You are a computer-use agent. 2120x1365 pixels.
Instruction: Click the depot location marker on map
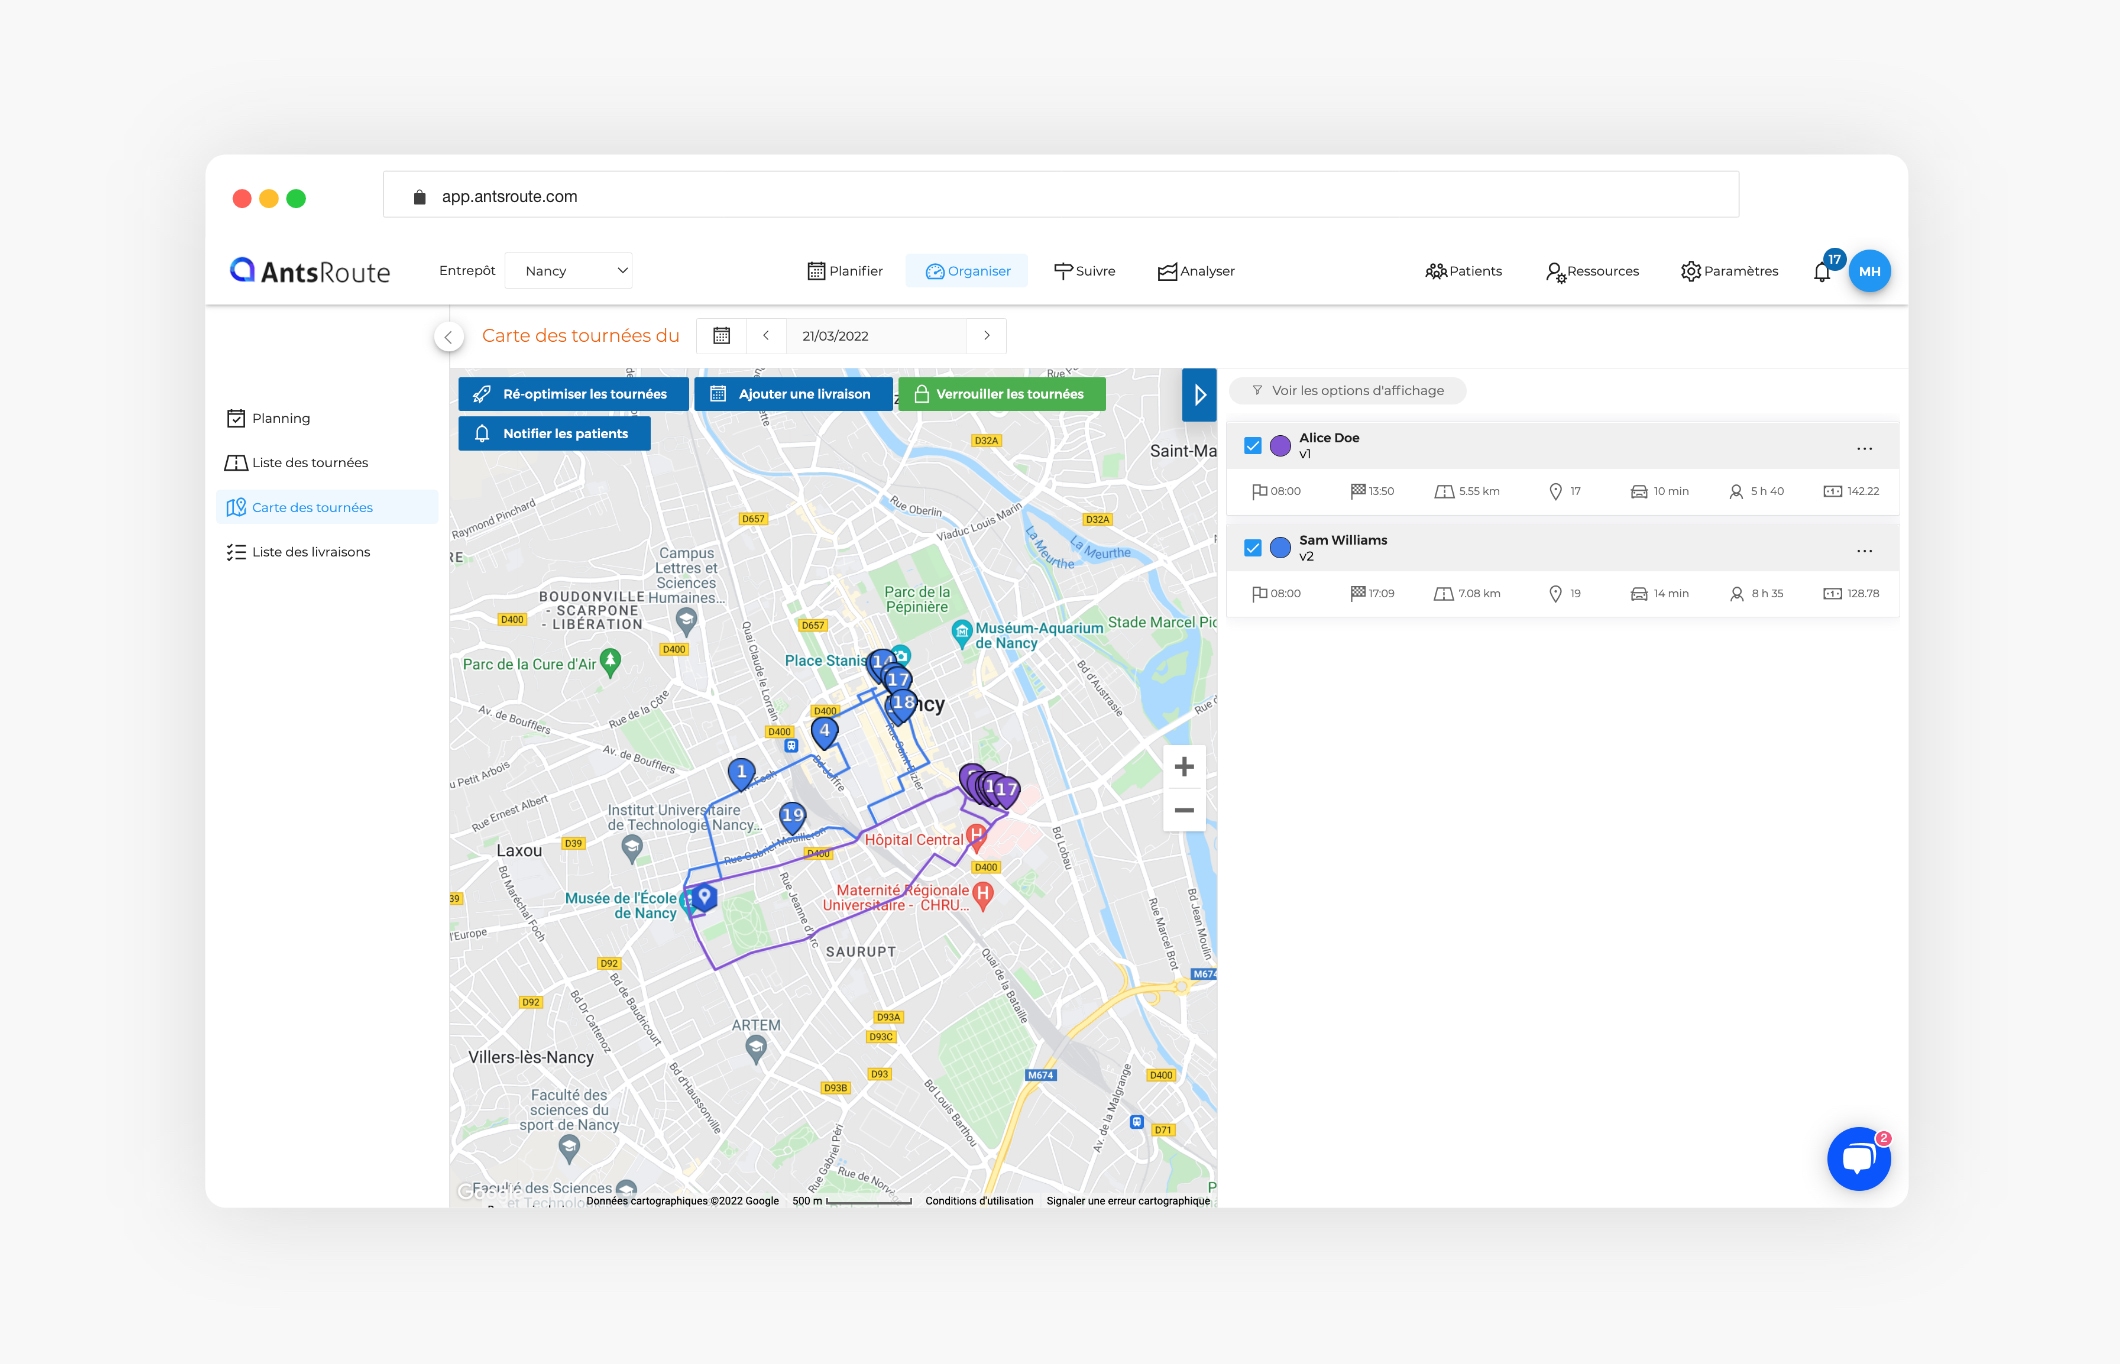[x=704, y=897]
